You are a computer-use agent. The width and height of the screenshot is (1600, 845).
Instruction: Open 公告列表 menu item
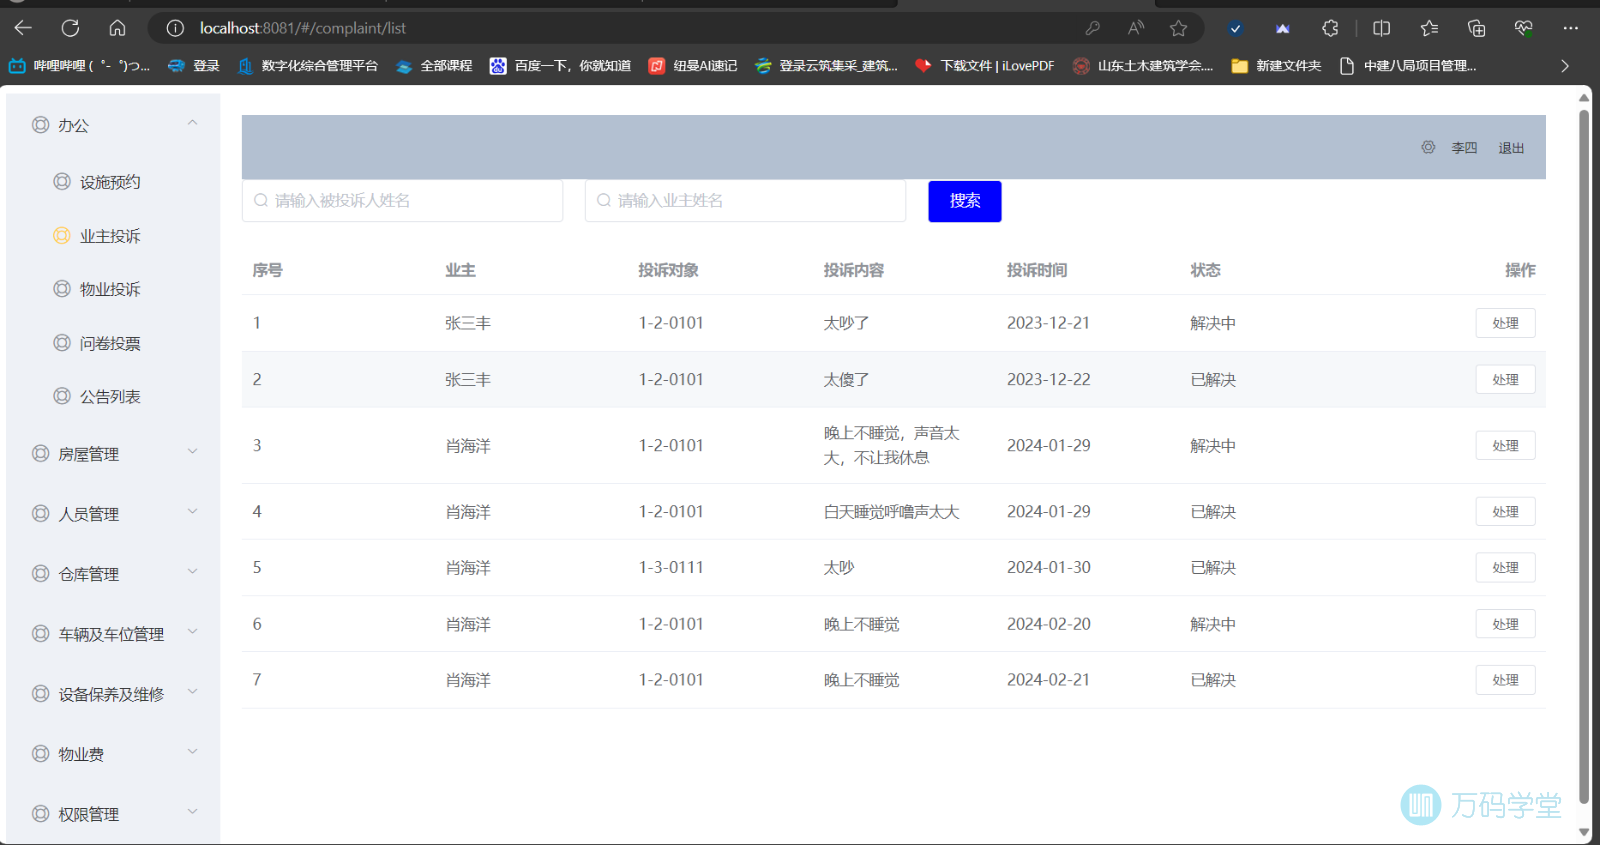click(x=110, y=396)
